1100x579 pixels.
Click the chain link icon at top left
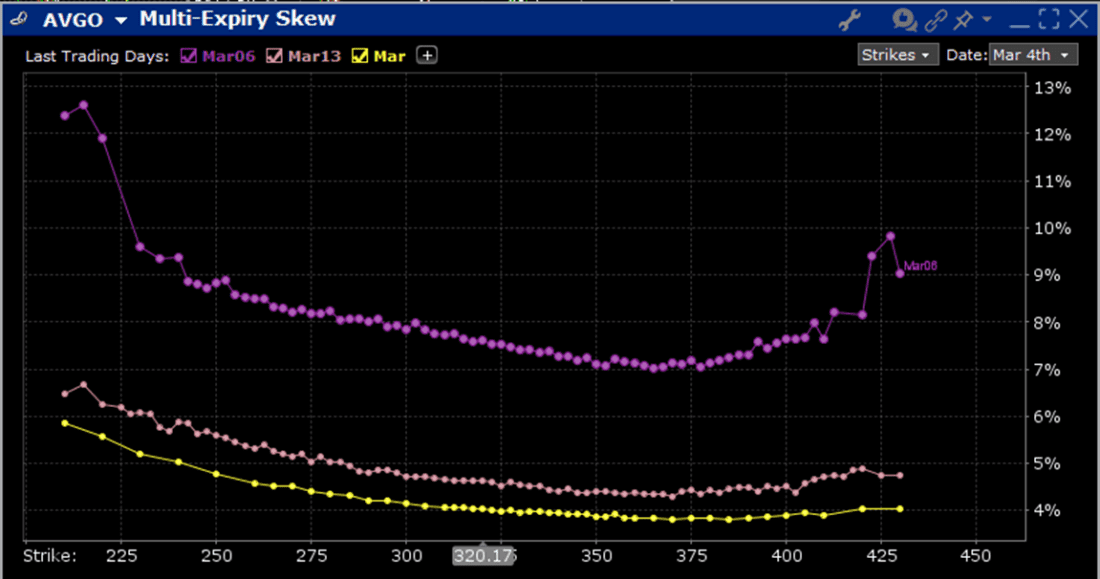point(16,19)
